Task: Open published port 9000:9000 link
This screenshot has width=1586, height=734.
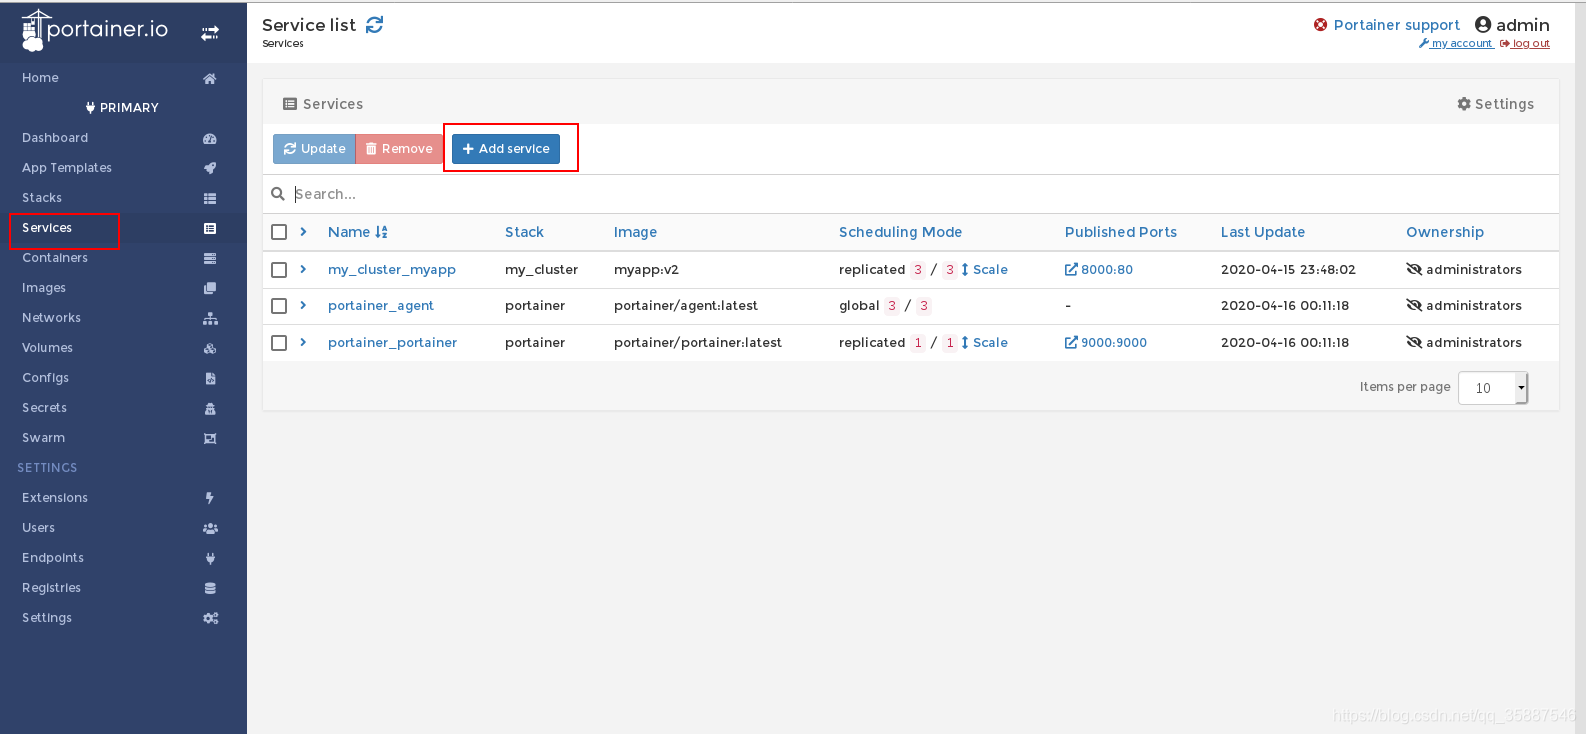Action: coord(1106,343)
